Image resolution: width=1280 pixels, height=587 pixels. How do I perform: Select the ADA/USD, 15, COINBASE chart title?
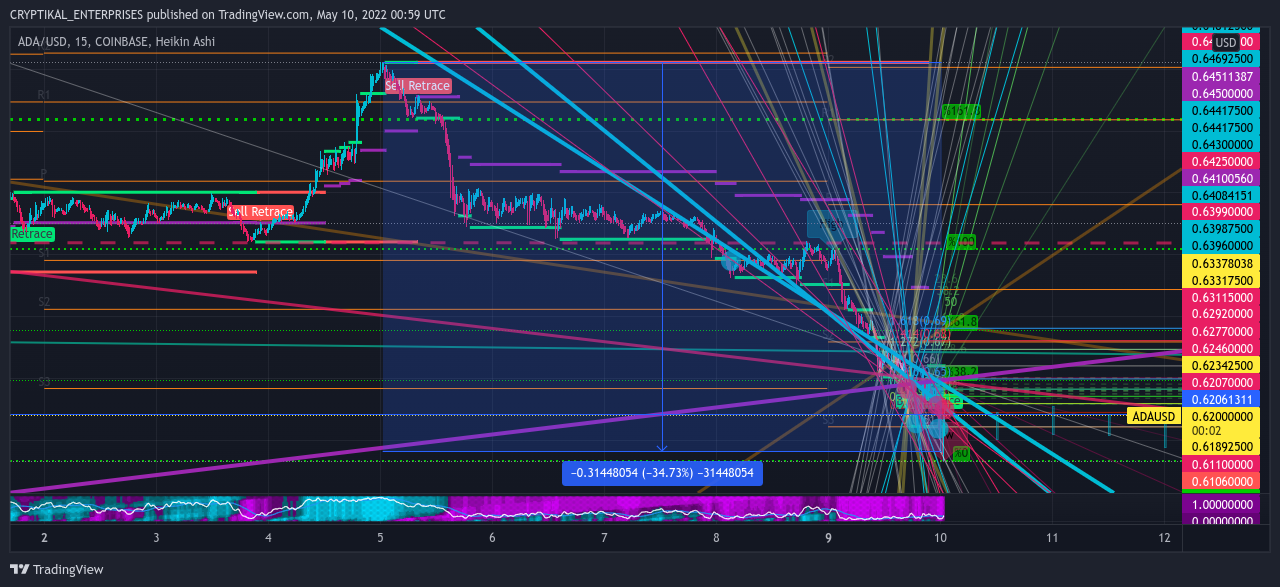click(x=117, y=42)
